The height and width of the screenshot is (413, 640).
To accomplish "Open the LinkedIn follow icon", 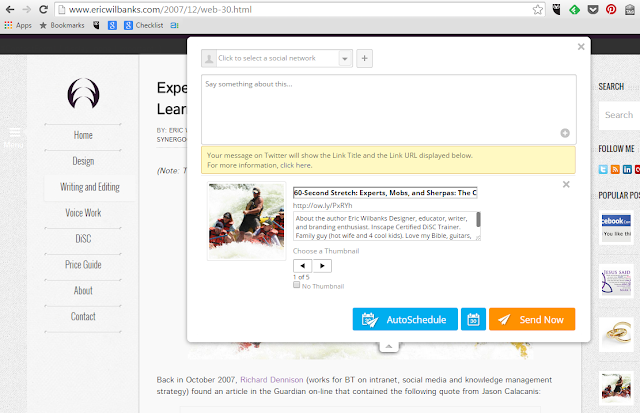I will tap(627, 169).
